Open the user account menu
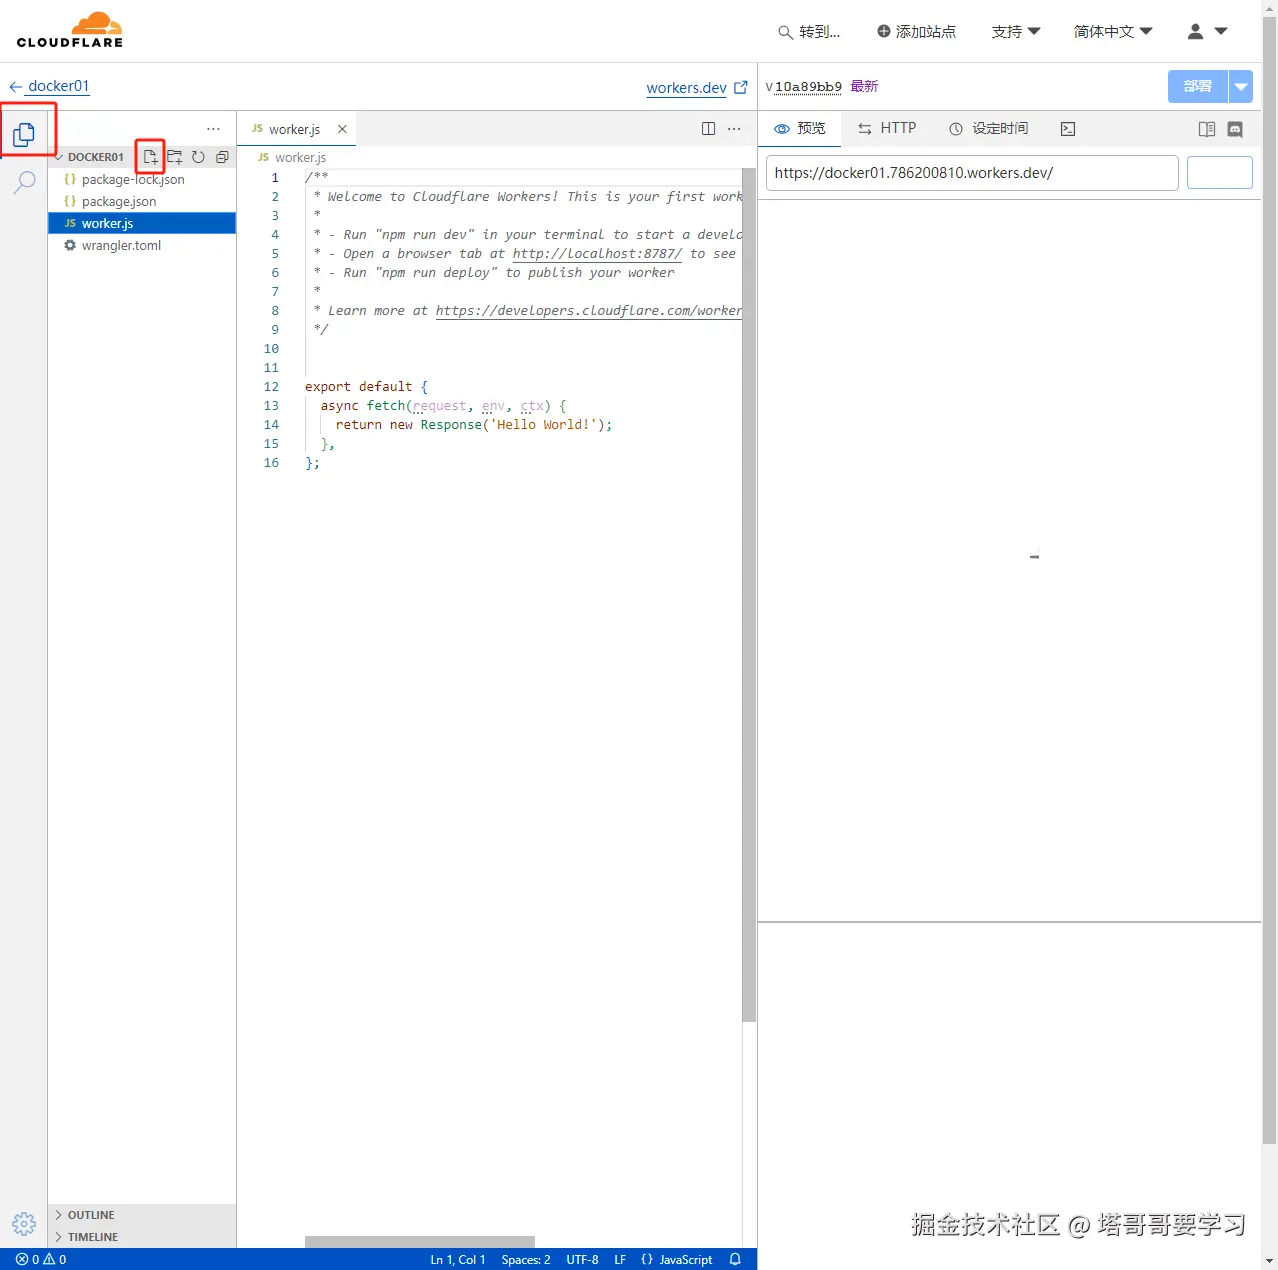 [1206, 32]
